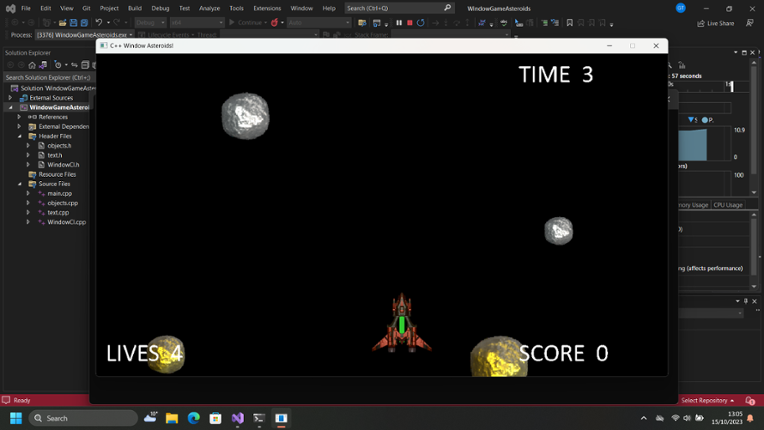The width and height of the screenshot is (764, 430).
Task: Open the Auto debugger type dropdown
Action: [319, 22]
